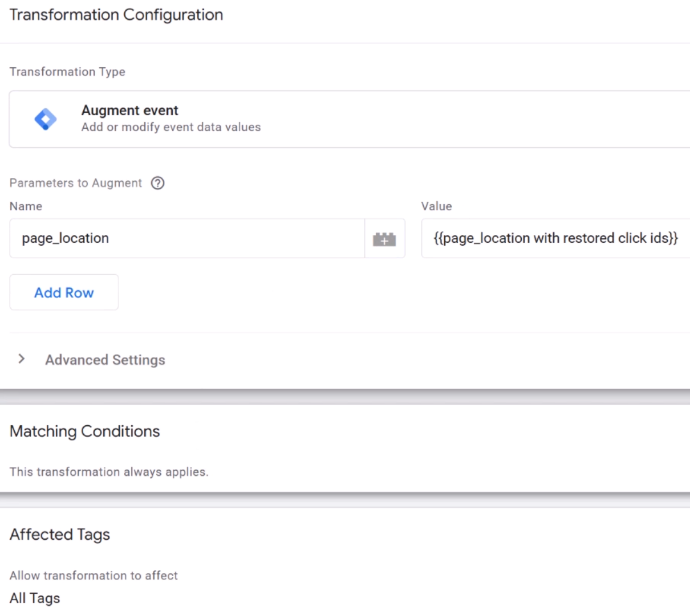Click the Parameters to Augment label
This screenshot has width=690, height=611.
click(x=76, y=183)
